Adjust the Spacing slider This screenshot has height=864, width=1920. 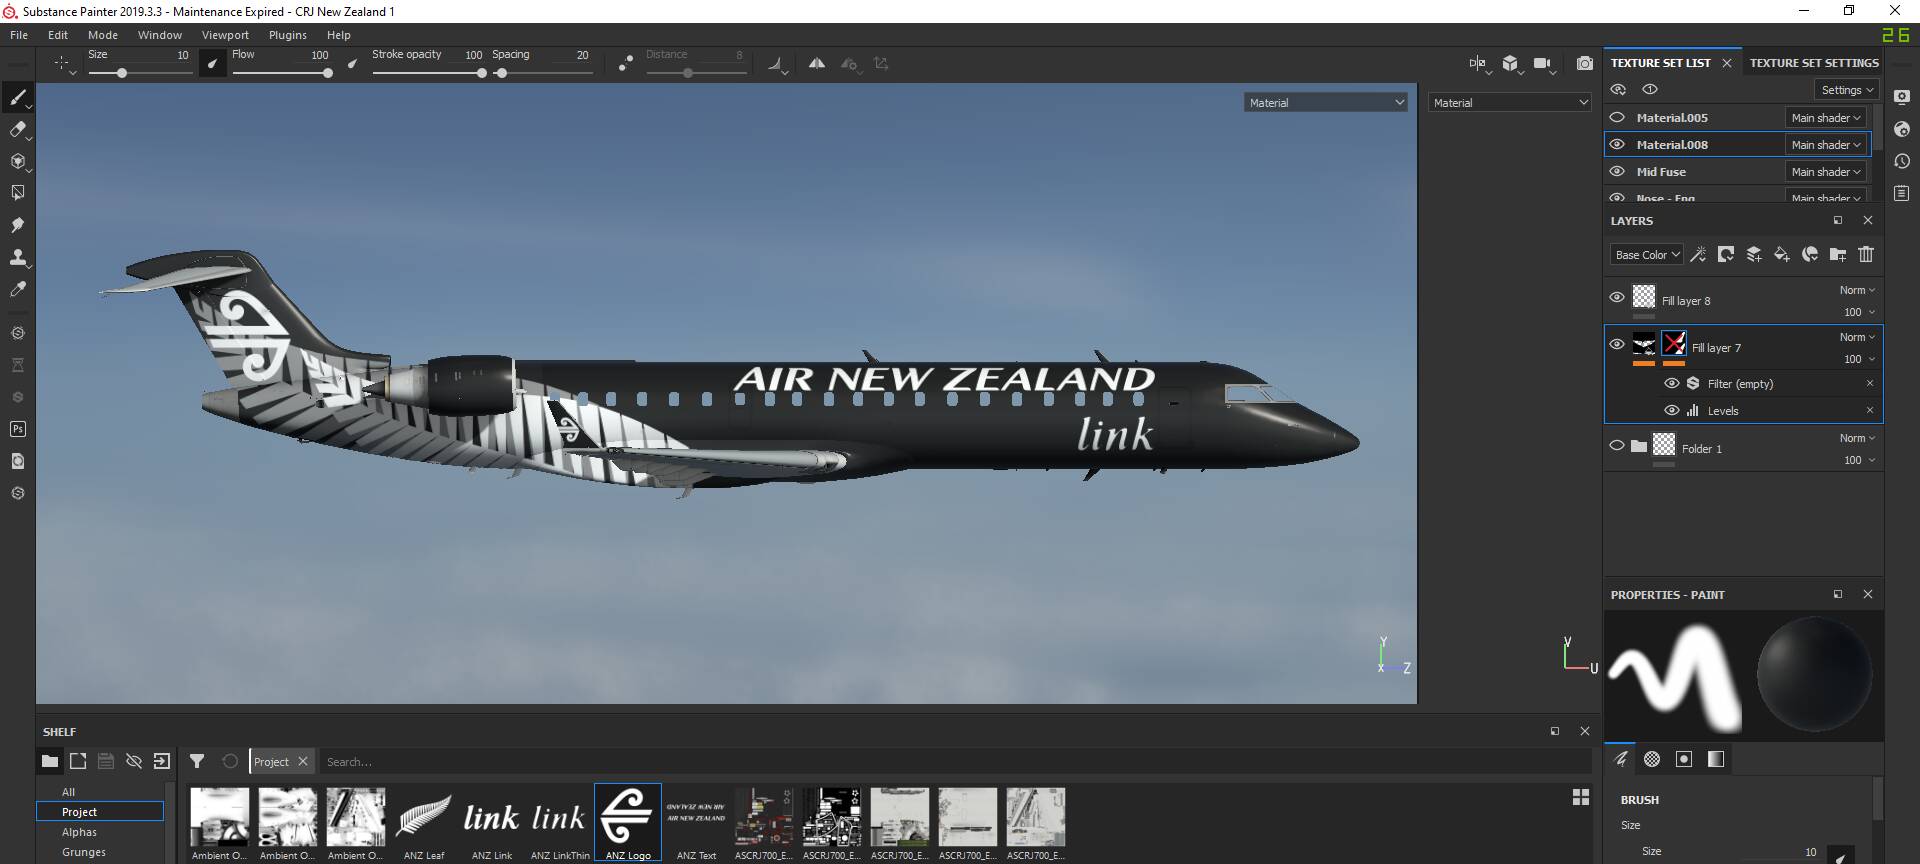pyautogui.click(x=542, y=73)
